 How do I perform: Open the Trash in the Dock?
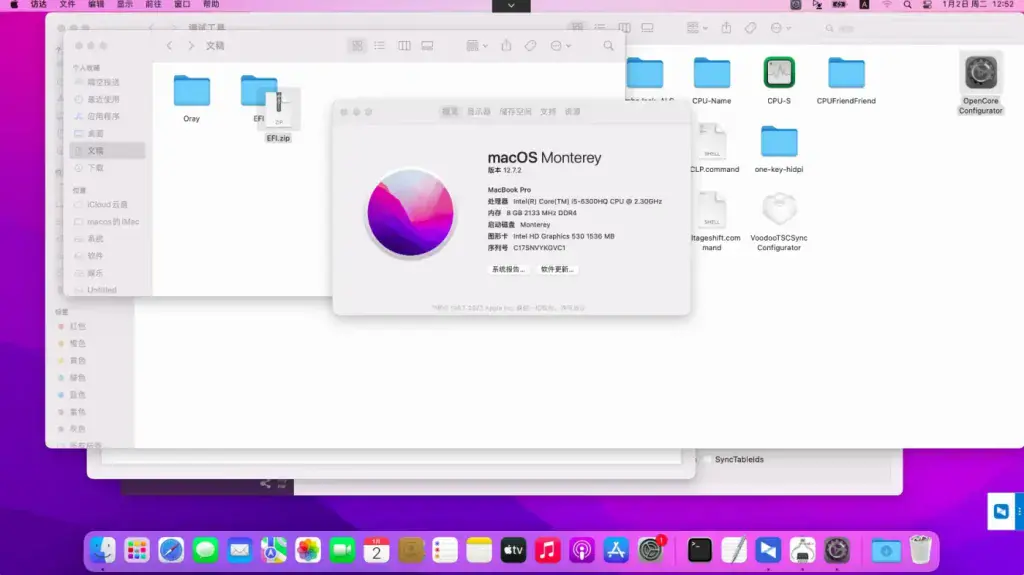click(x=920, y=550)
